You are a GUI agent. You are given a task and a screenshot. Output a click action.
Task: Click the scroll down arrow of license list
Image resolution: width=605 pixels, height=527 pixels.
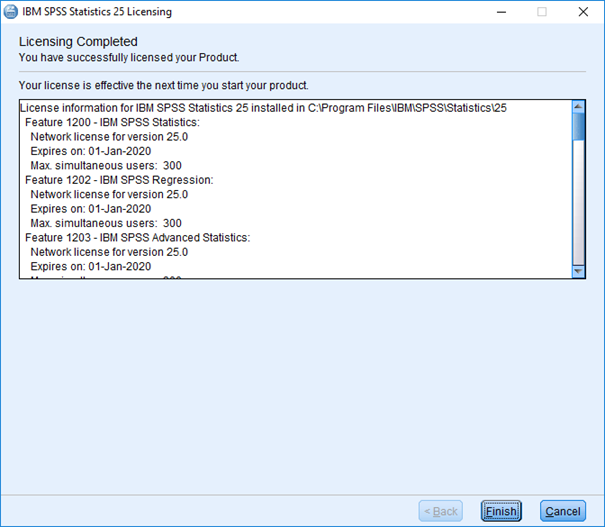click(x=578, y=271)
